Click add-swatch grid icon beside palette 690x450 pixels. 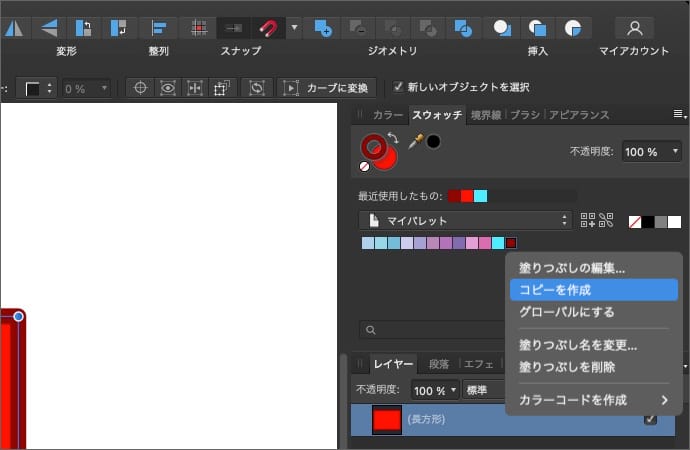point(588,220)
